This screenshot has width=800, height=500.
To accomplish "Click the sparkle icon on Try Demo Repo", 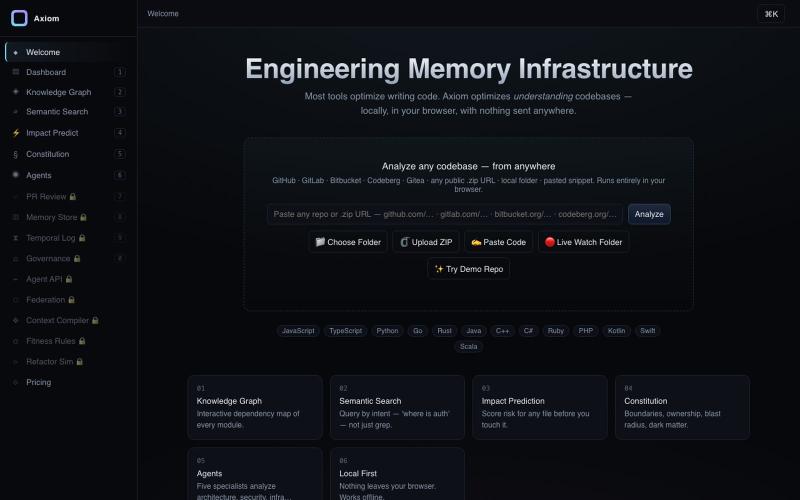I will click(x=439, y=269).
